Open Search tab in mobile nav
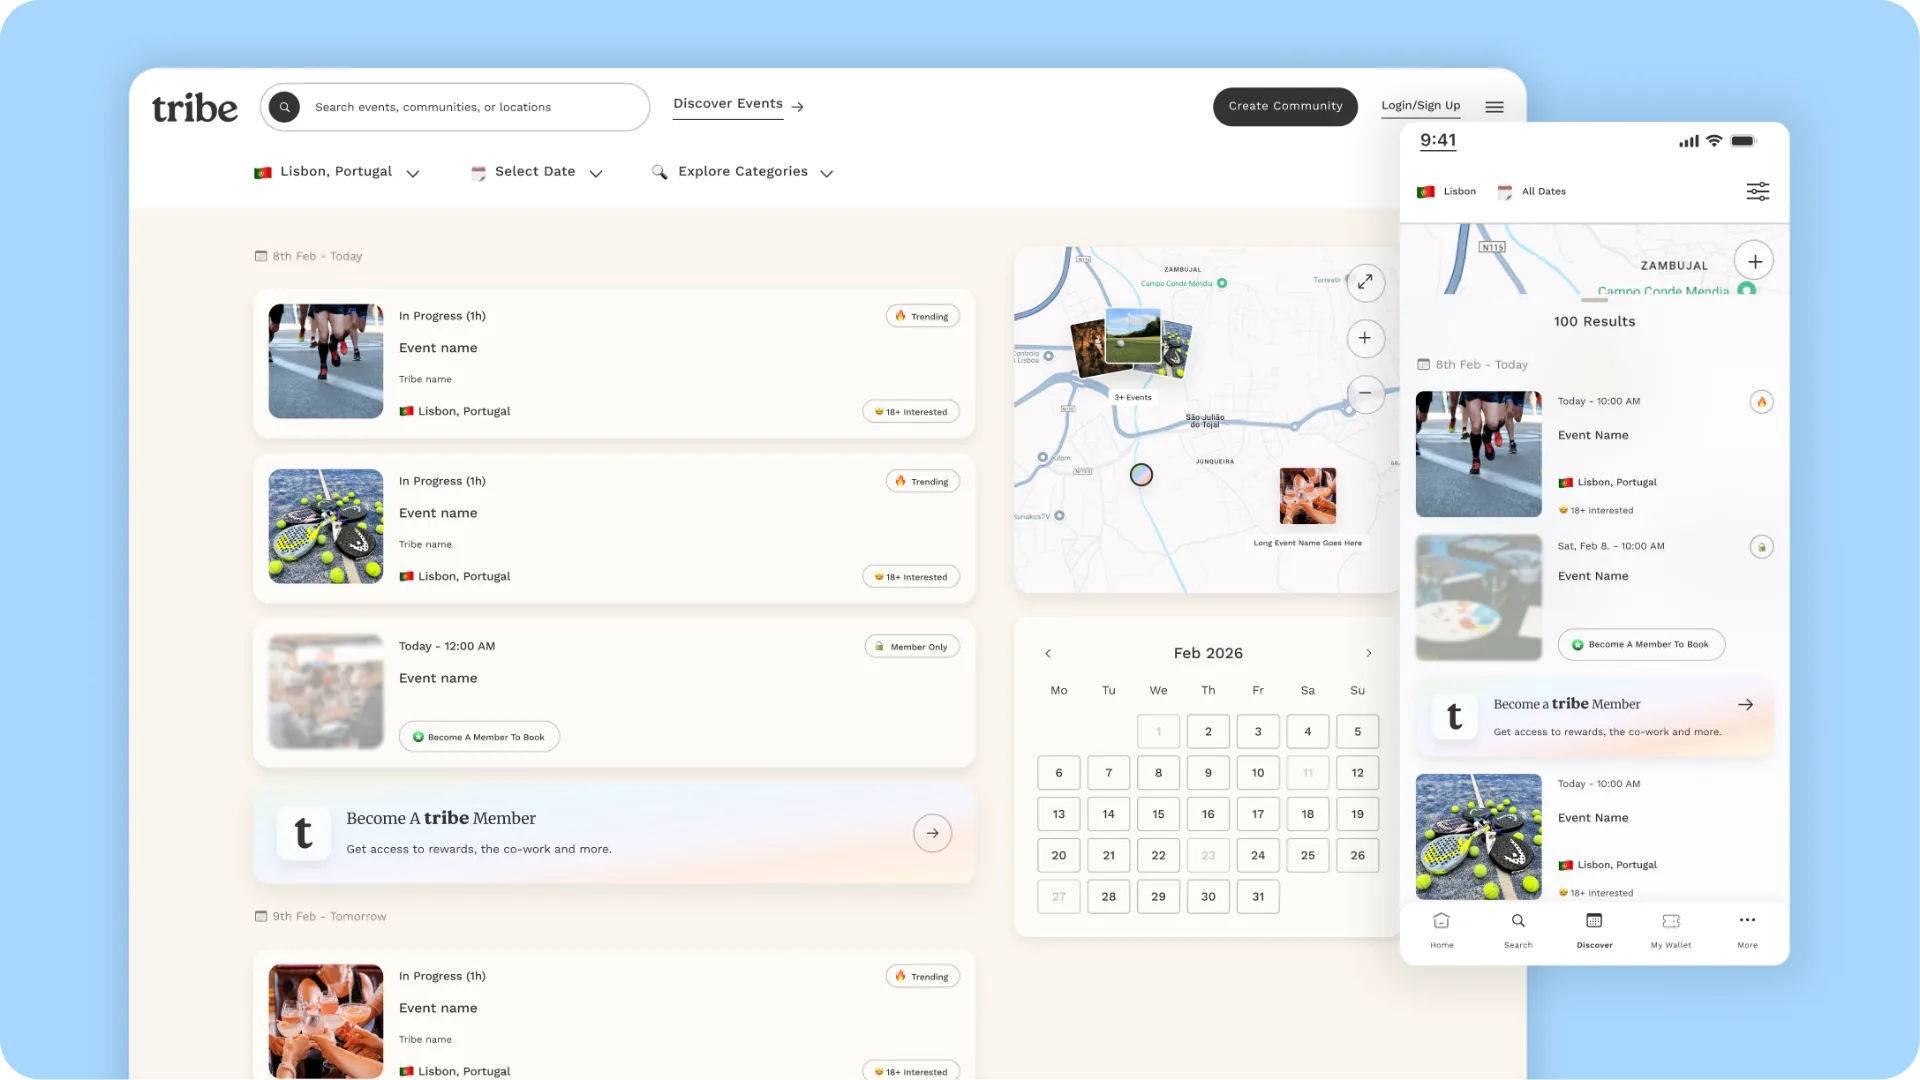This screenshot has width=1920, height=1080. coord(1518,930)
